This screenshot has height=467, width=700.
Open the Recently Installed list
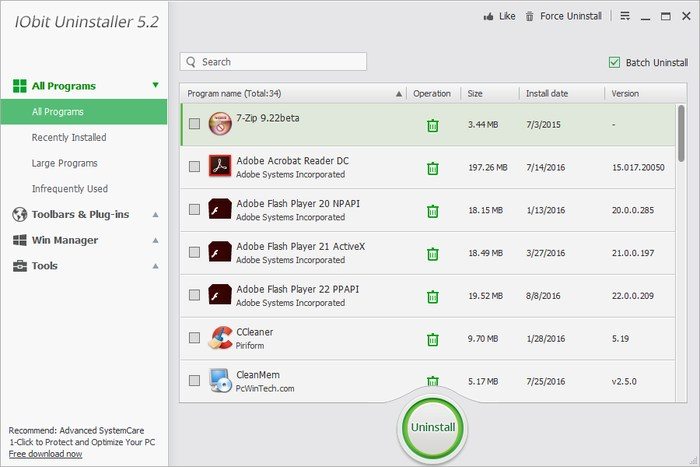click(x=69, y=137)
